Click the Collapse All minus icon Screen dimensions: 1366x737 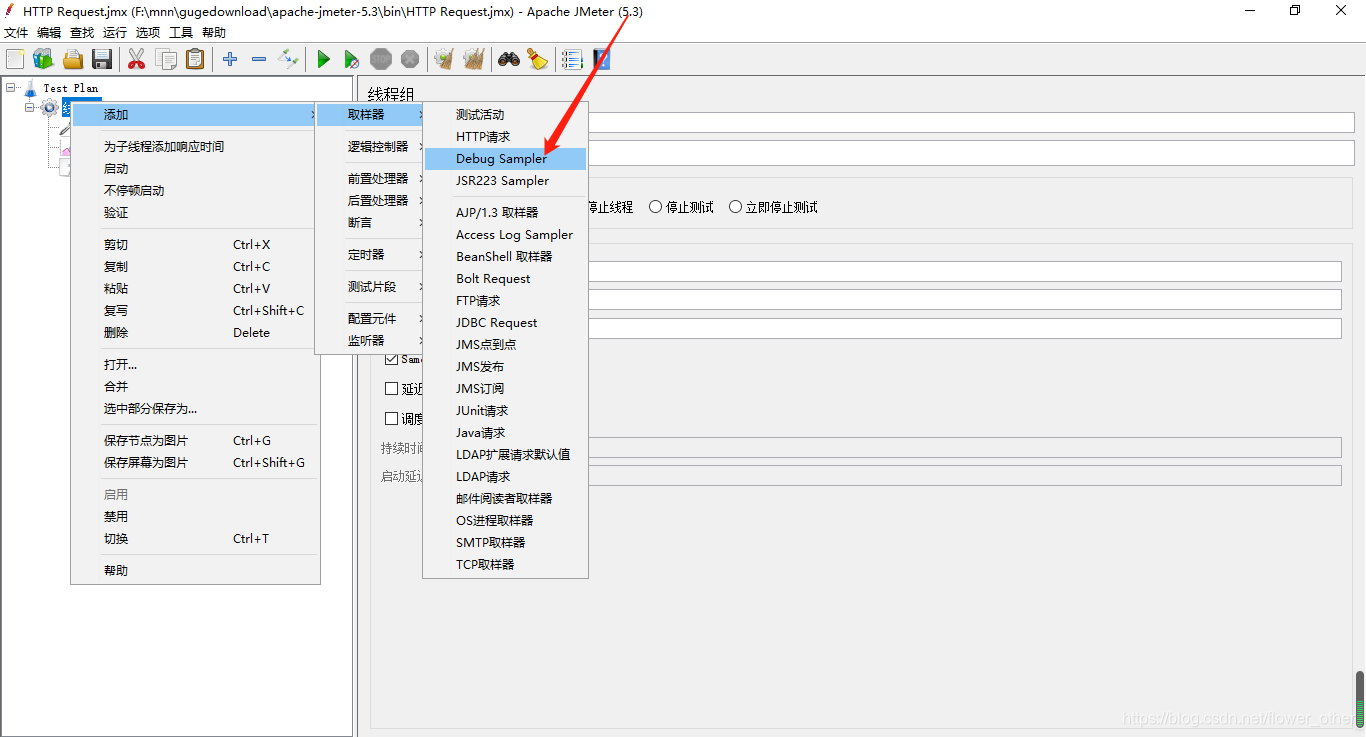tap(259, 59)
